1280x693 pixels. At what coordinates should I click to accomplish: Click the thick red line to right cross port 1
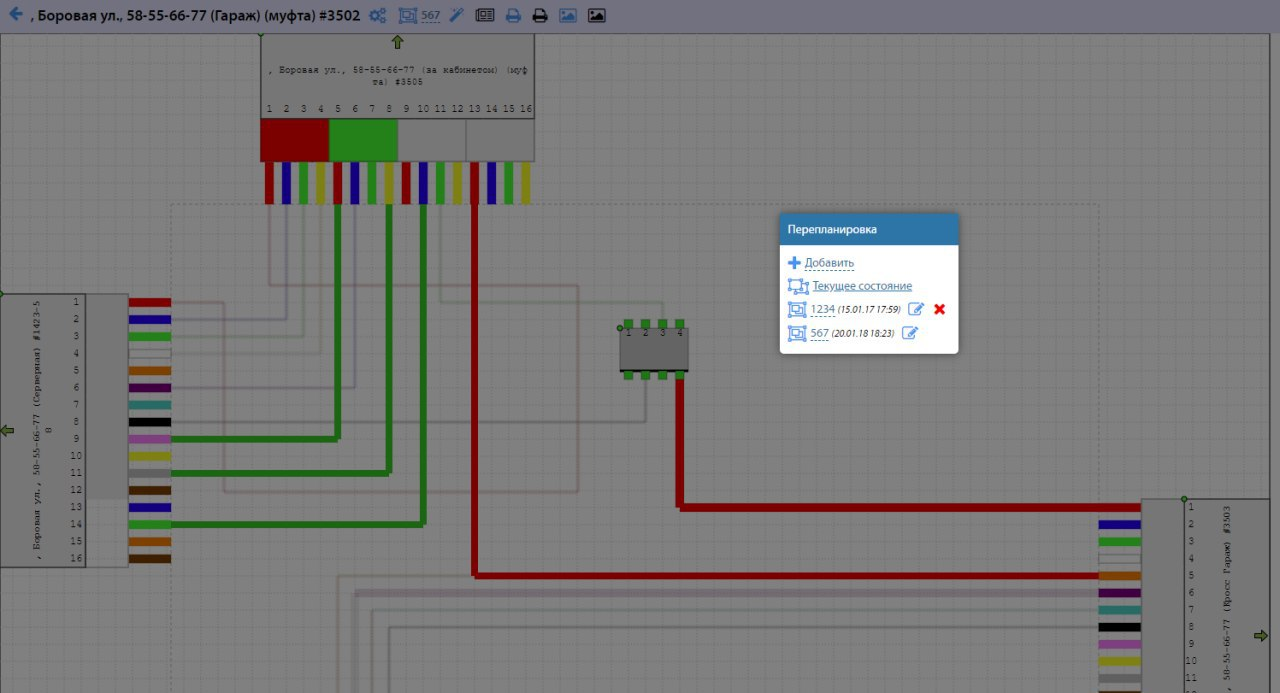coord(910,507)
